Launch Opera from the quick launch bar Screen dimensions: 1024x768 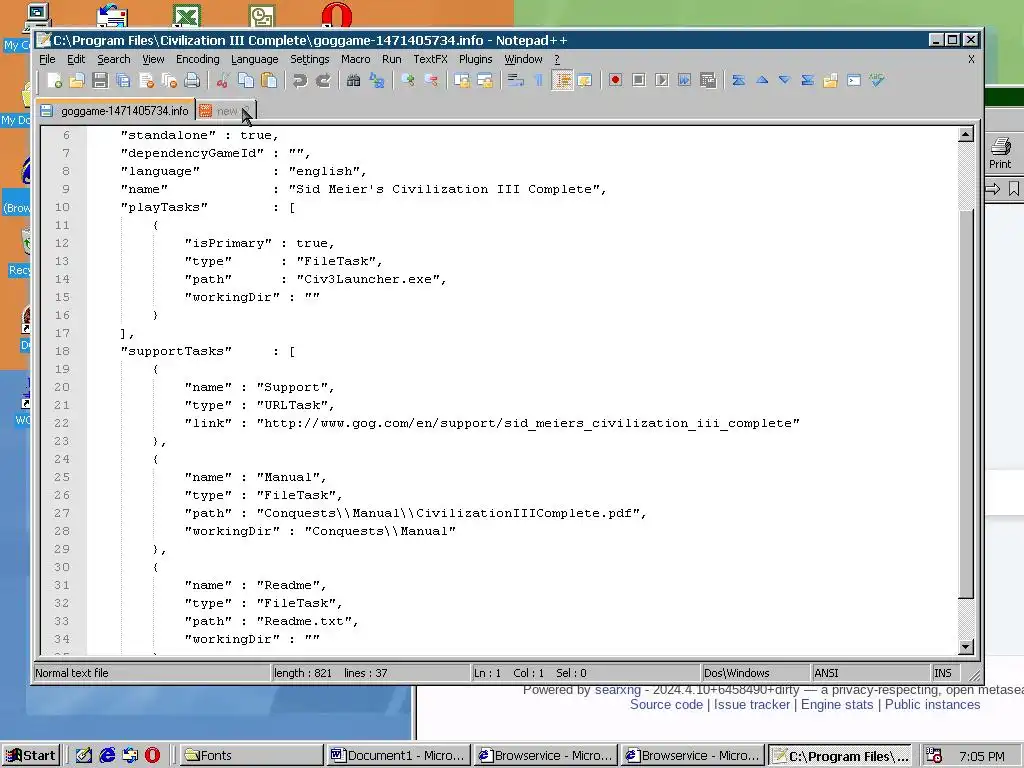click(152, 756)
